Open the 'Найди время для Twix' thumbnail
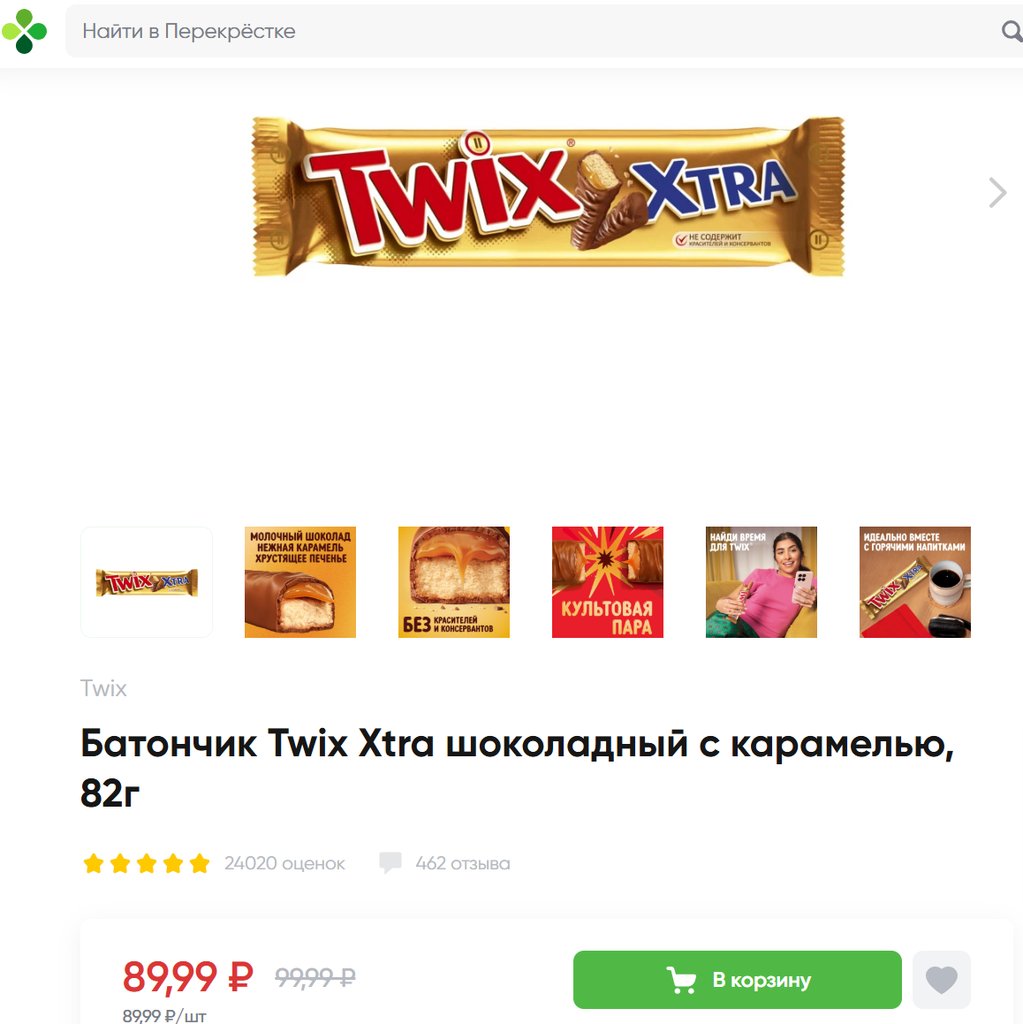This screenshot has width=1023, height=1024. (761, 582)
